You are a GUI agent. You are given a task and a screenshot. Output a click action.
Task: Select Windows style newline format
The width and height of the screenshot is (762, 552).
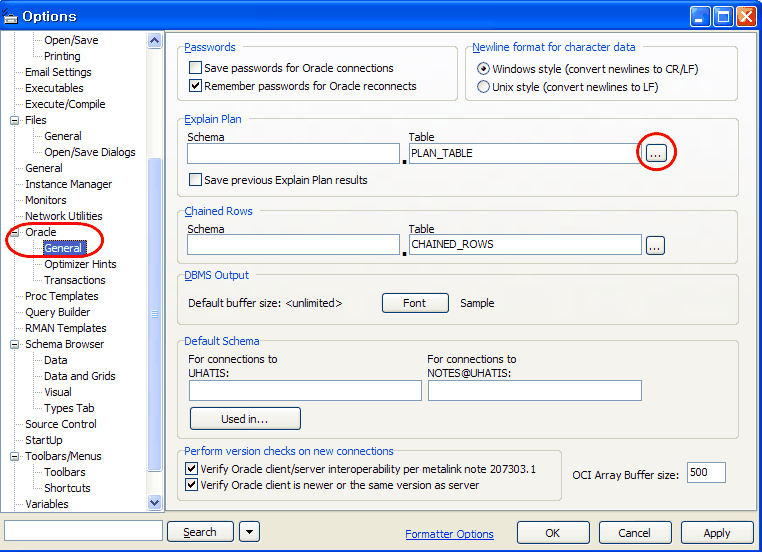tap(484, 69)
